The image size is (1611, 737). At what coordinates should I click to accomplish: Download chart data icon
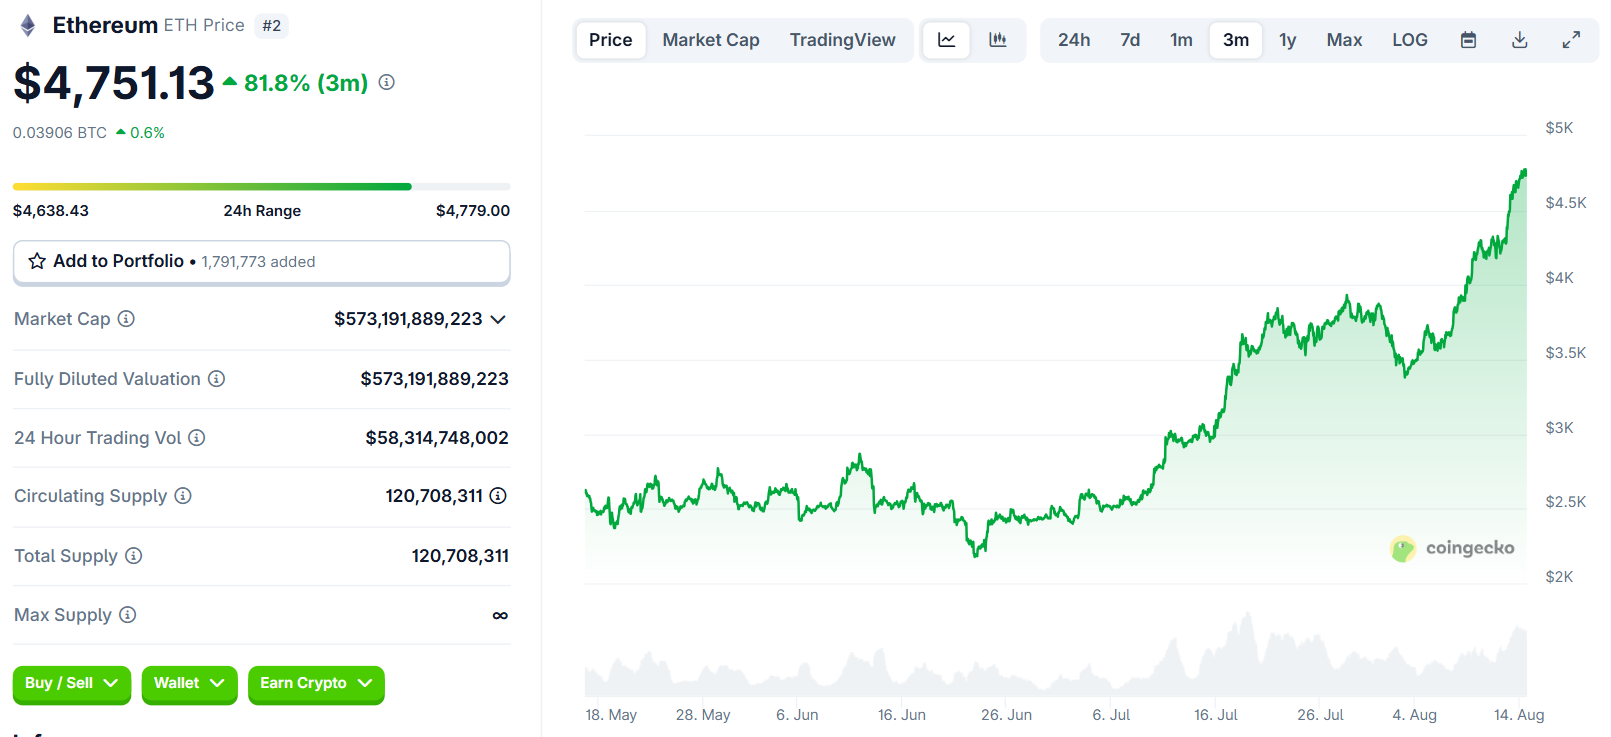tap(1519, 40)
